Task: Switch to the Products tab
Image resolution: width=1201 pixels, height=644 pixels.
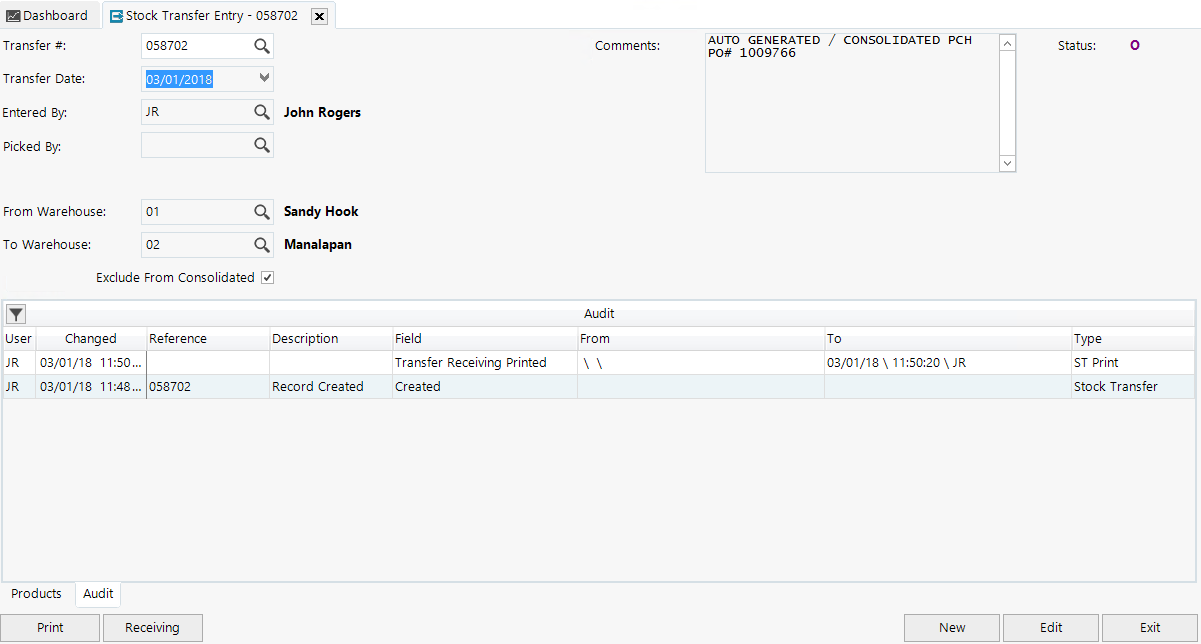Action: click(36, 593)
